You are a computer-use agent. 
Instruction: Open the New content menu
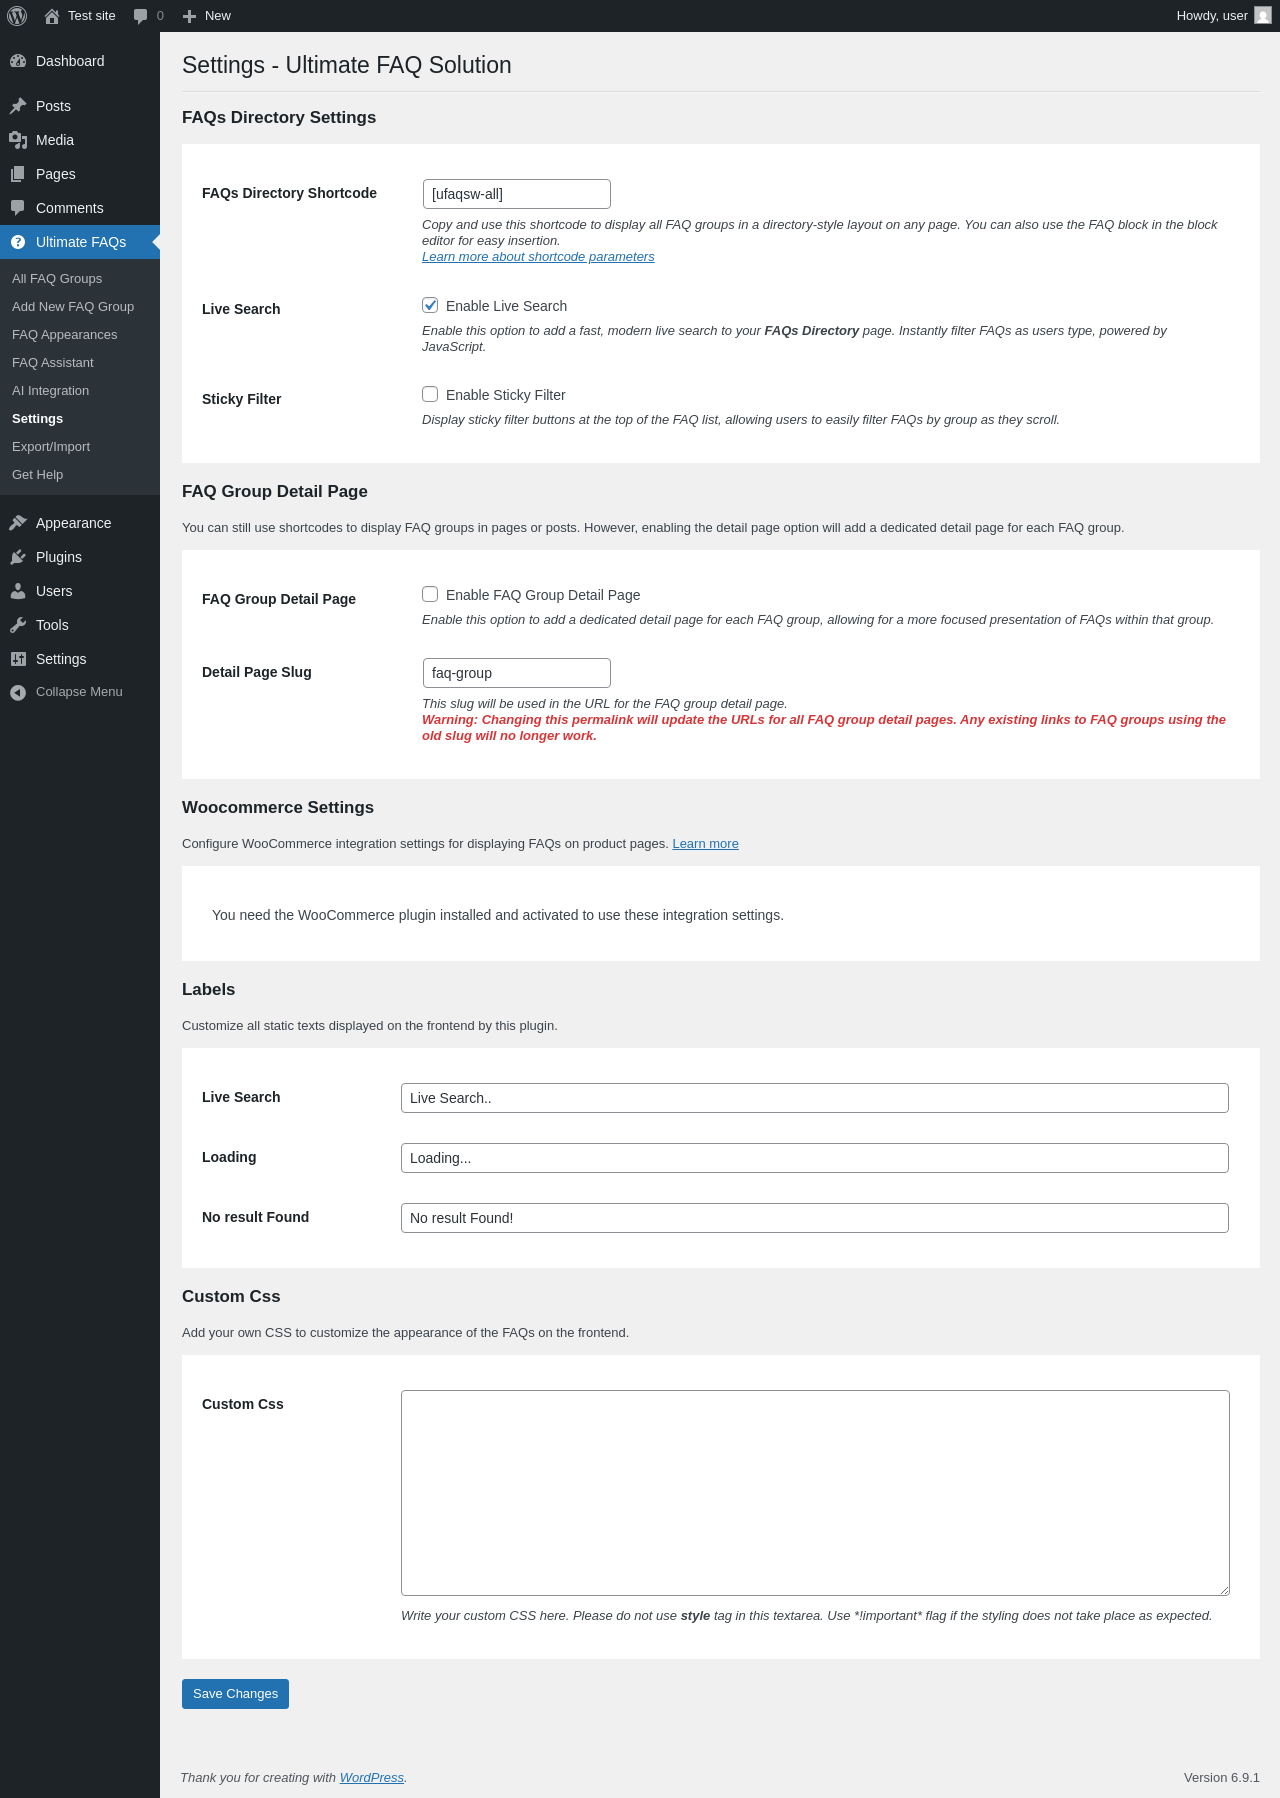[207, 16]
